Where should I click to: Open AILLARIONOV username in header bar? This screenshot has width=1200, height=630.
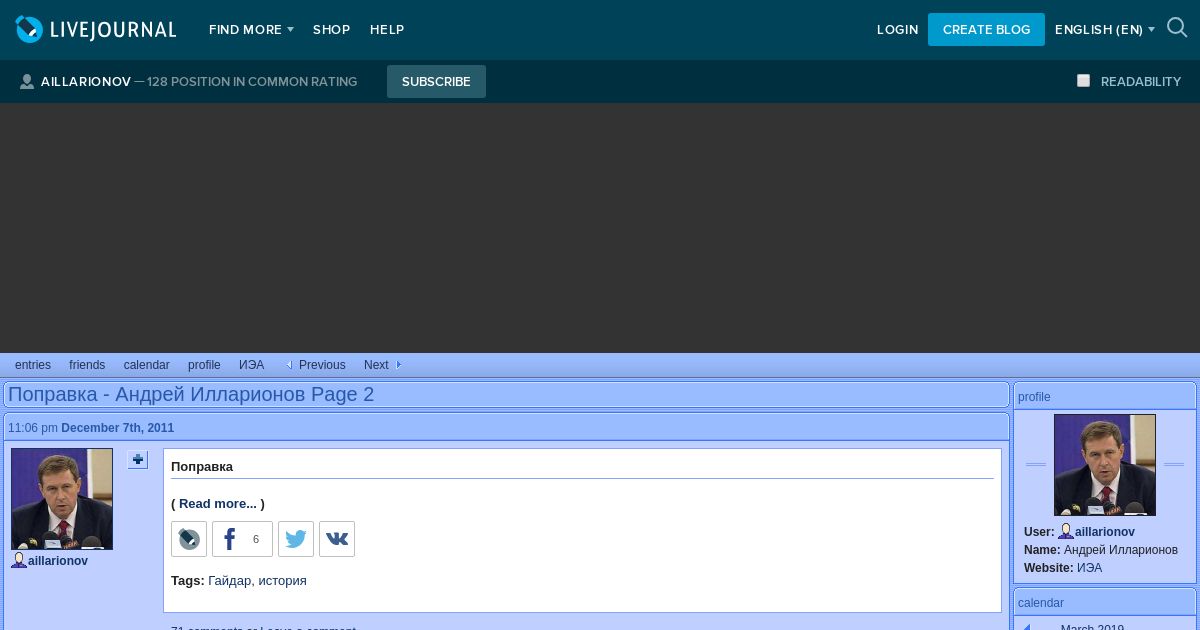(x=86, y=82)
